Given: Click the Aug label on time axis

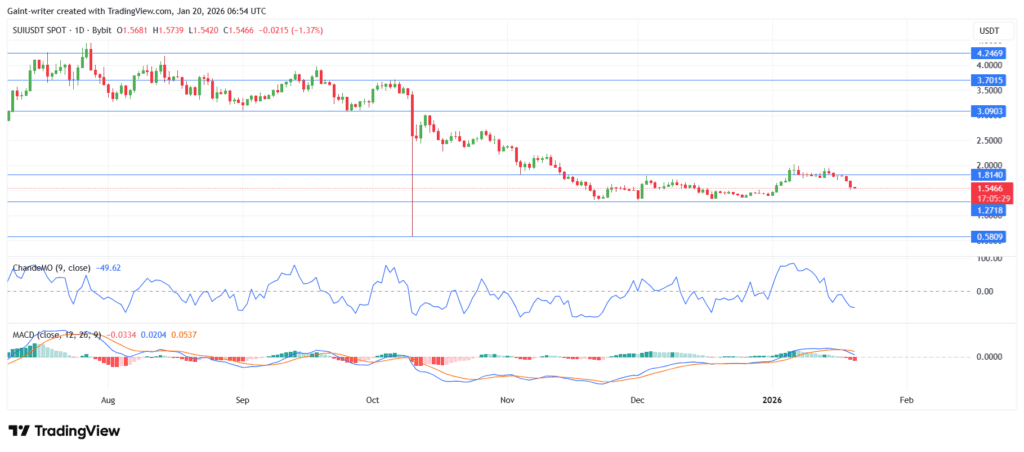Looking at the screenshot, I should tap(108, 398).
